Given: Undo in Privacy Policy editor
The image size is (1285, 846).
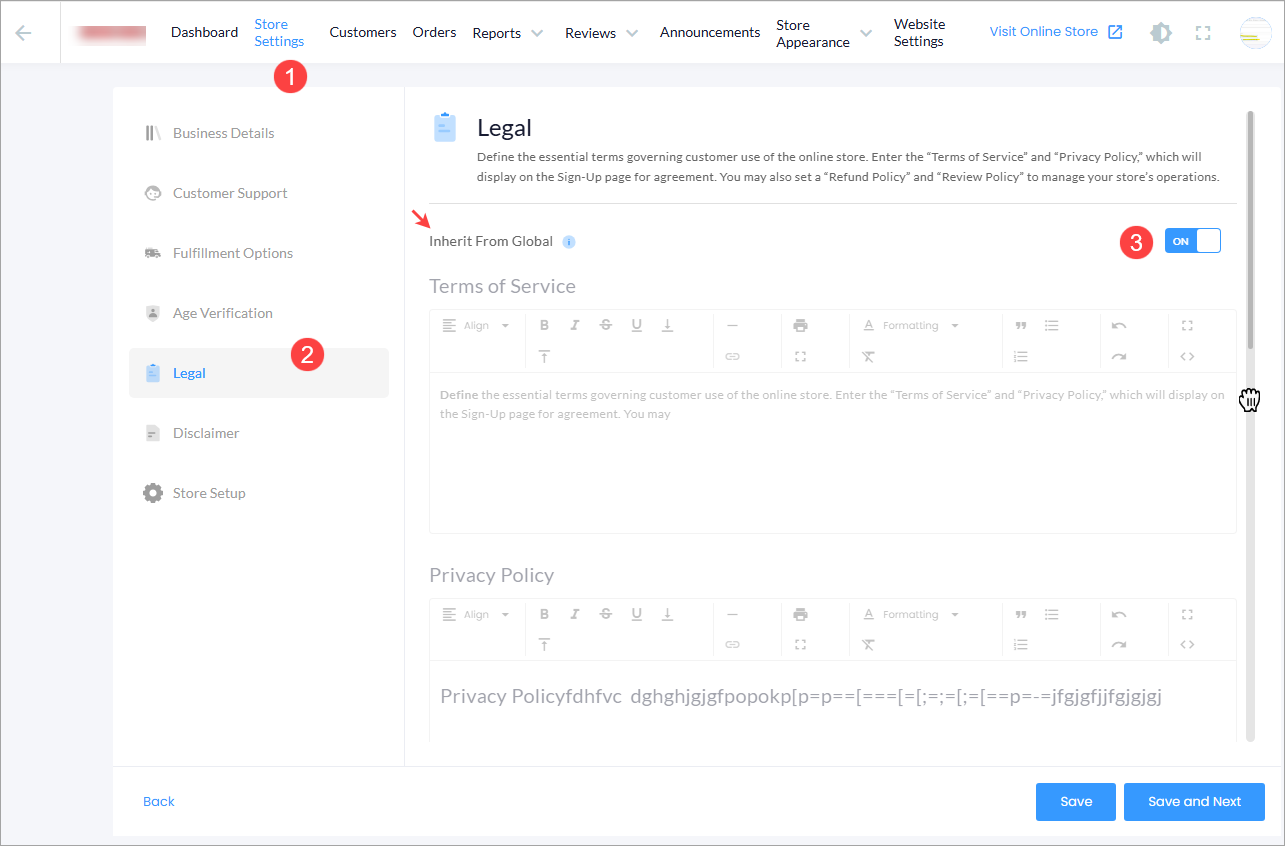Looking at the screenshot, I should 1119,614.
